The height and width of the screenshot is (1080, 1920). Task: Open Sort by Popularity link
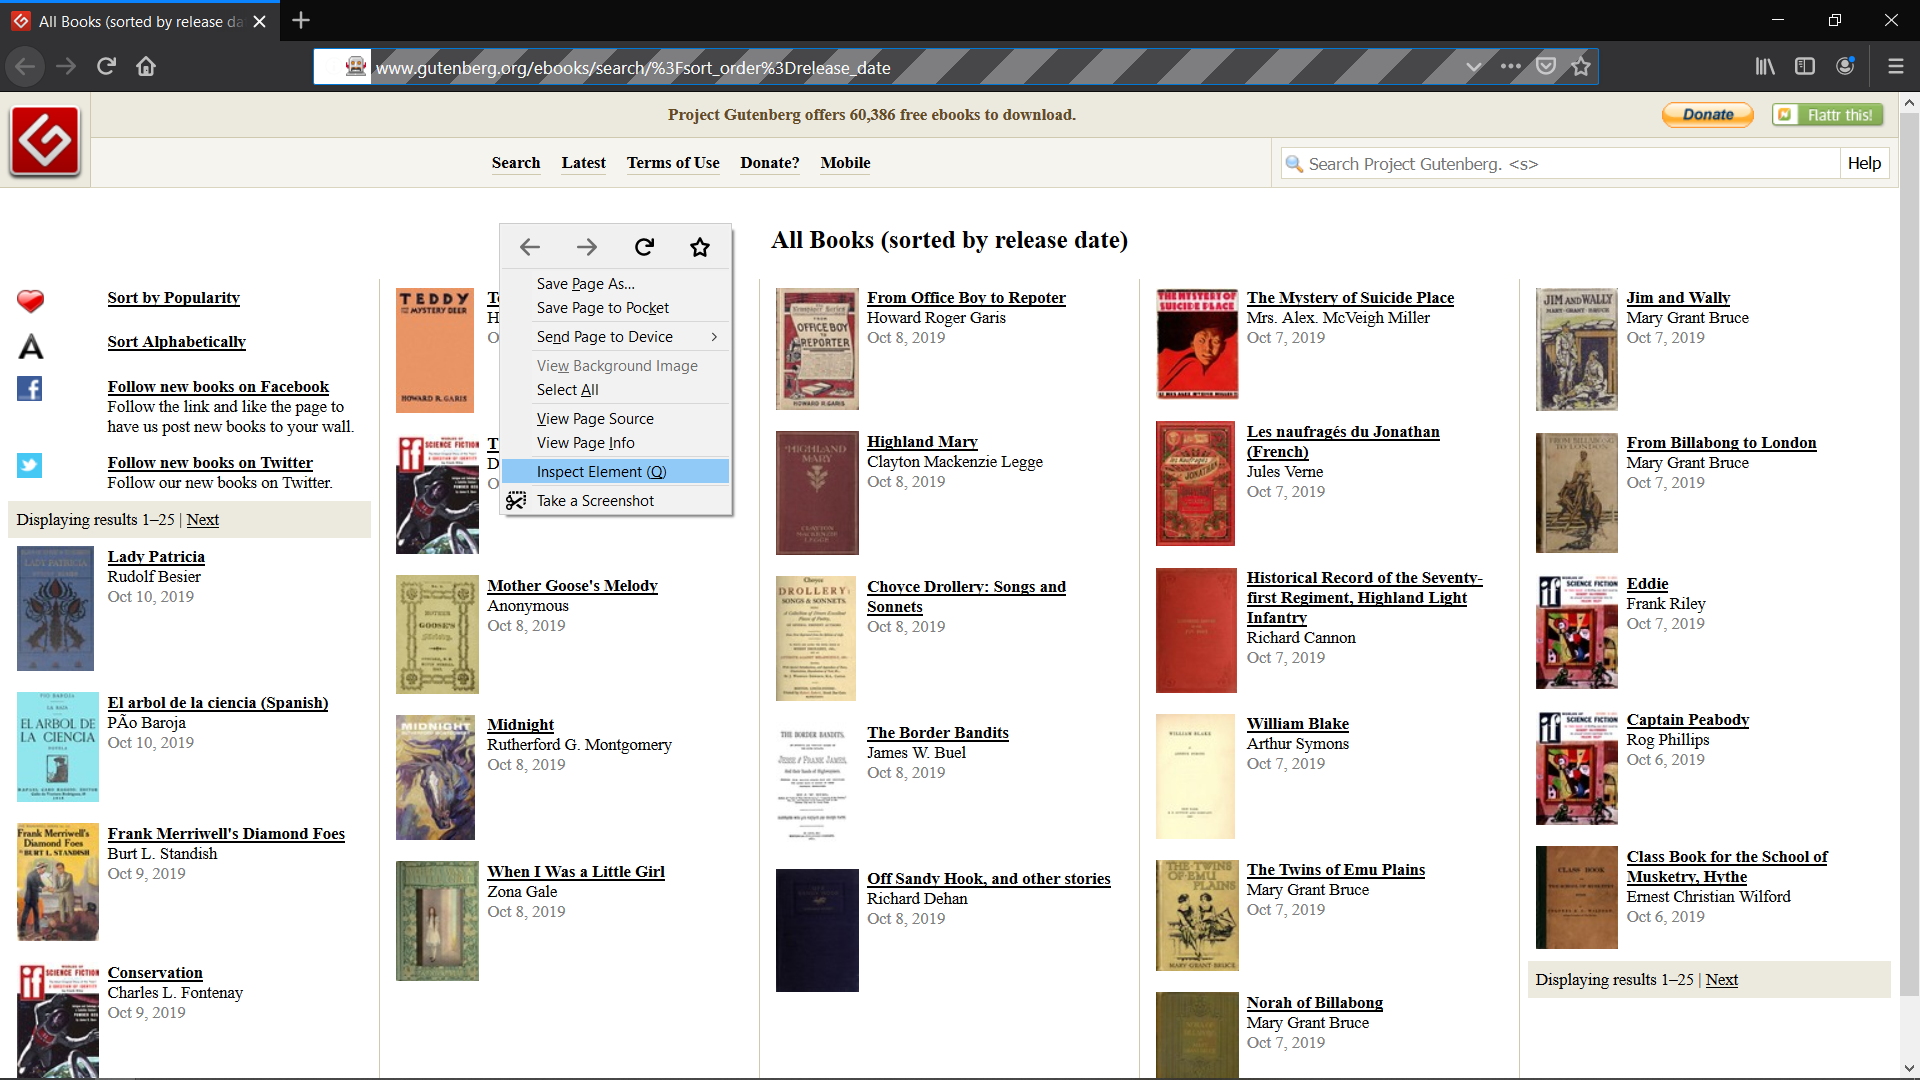point(174,298)
